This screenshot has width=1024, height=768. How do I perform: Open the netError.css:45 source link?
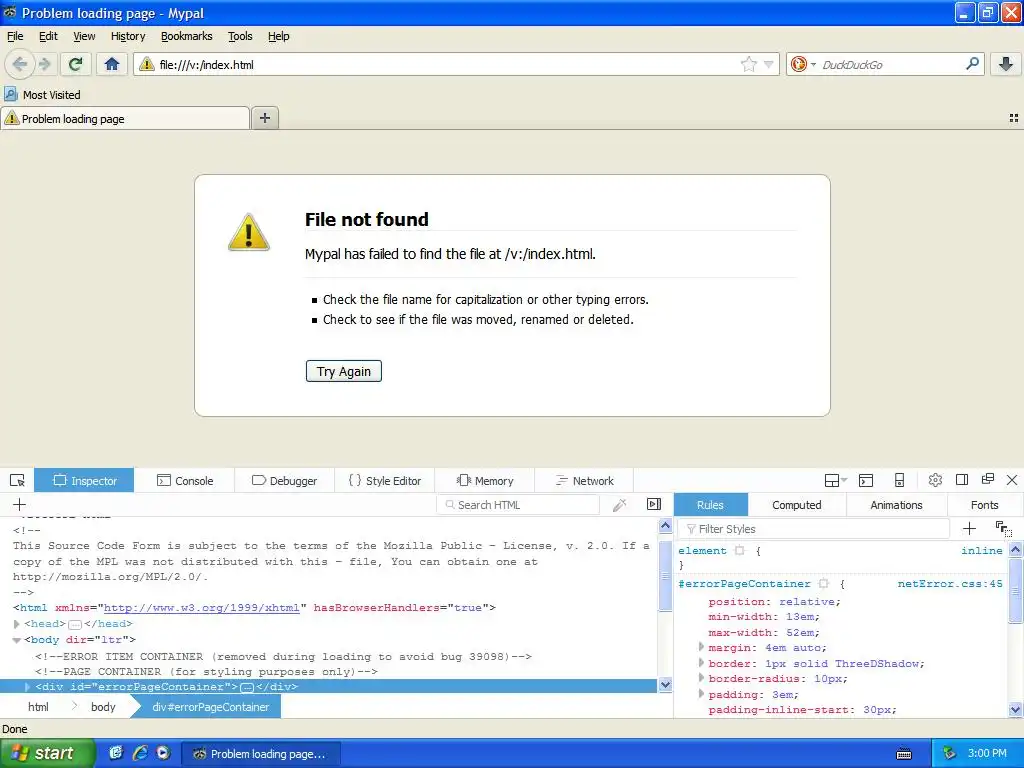[950, 584]
